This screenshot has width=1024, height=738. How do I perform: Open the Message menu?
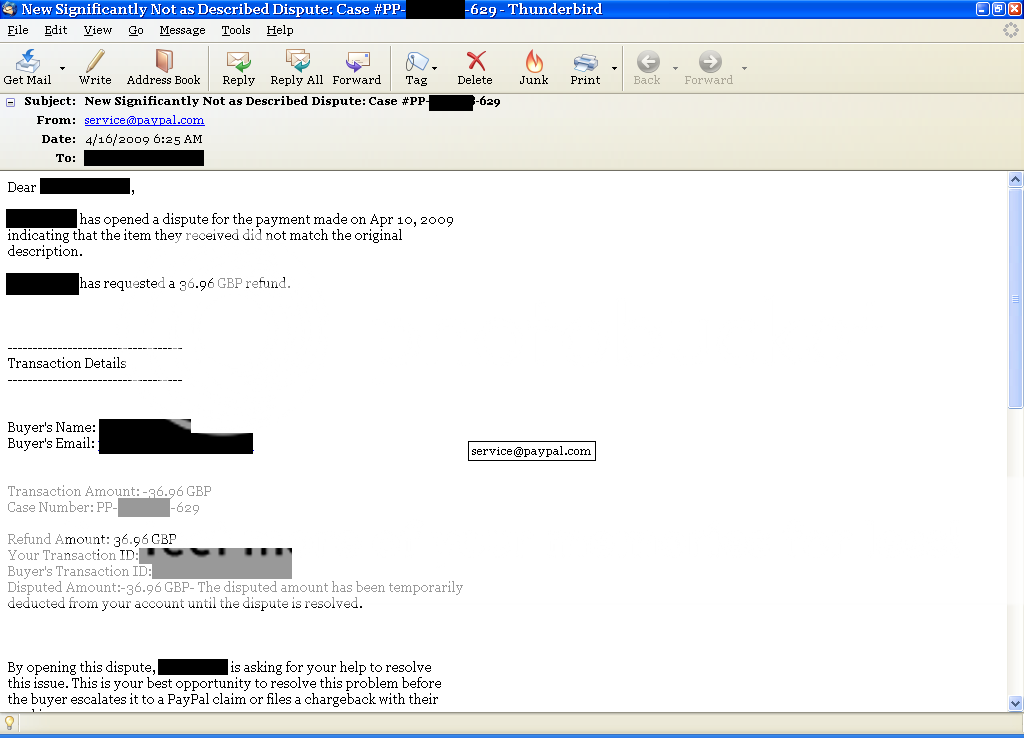[182, 30]
